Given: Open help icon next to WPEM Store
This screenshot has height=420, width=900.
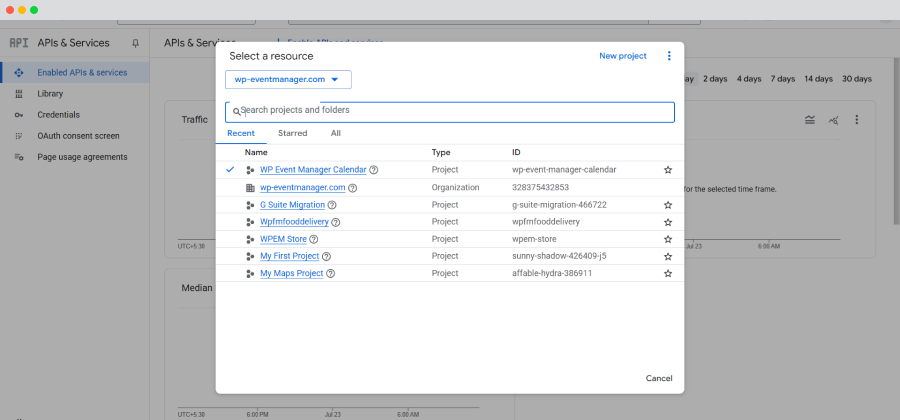Looking at the screenshot, I should point(313,239).
